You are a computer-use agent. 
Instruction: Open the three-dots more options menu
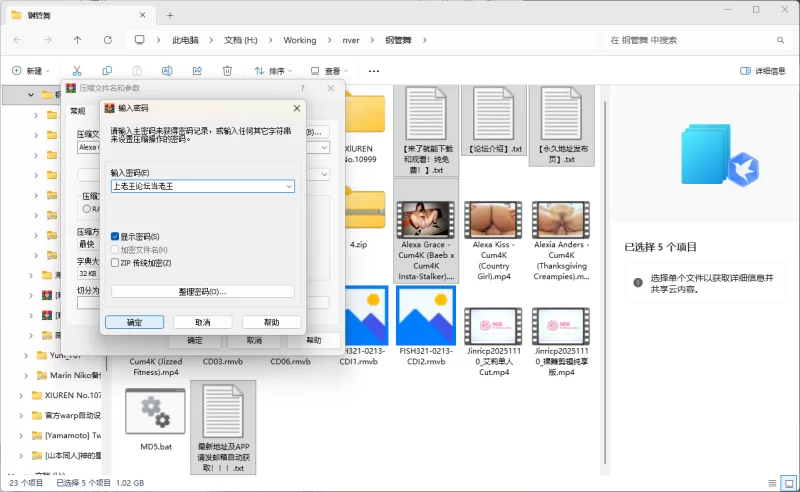(x=374, y=71)
